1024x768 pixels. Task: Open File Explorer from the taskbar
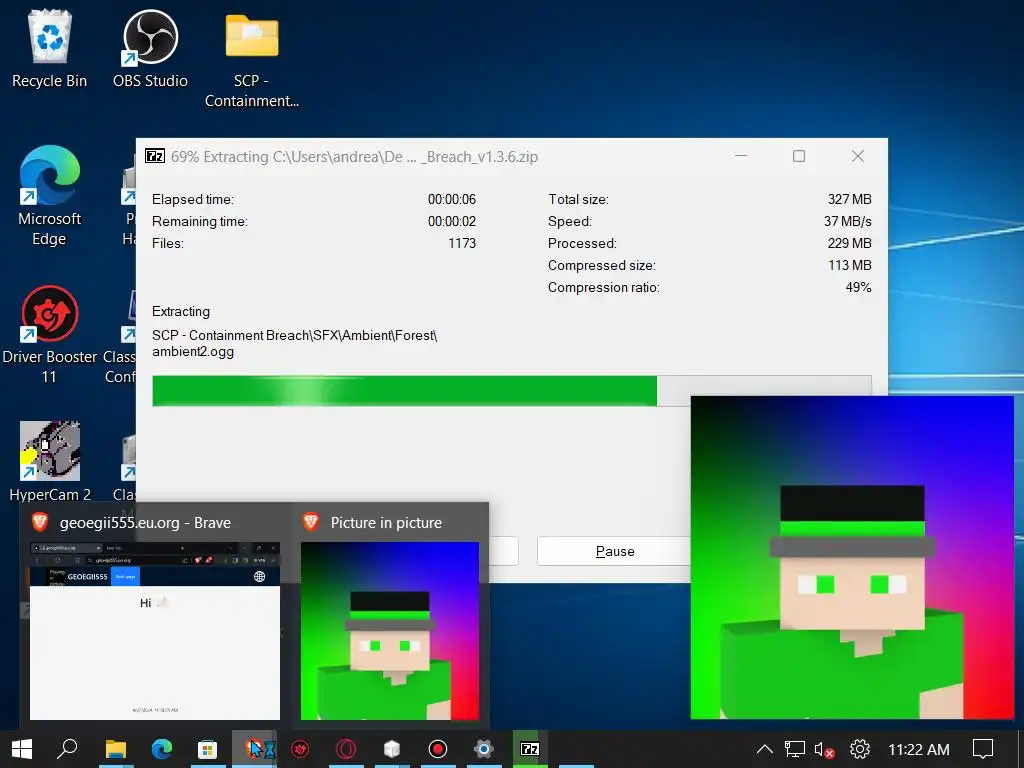pyautogui.click(x=116, y=749)
